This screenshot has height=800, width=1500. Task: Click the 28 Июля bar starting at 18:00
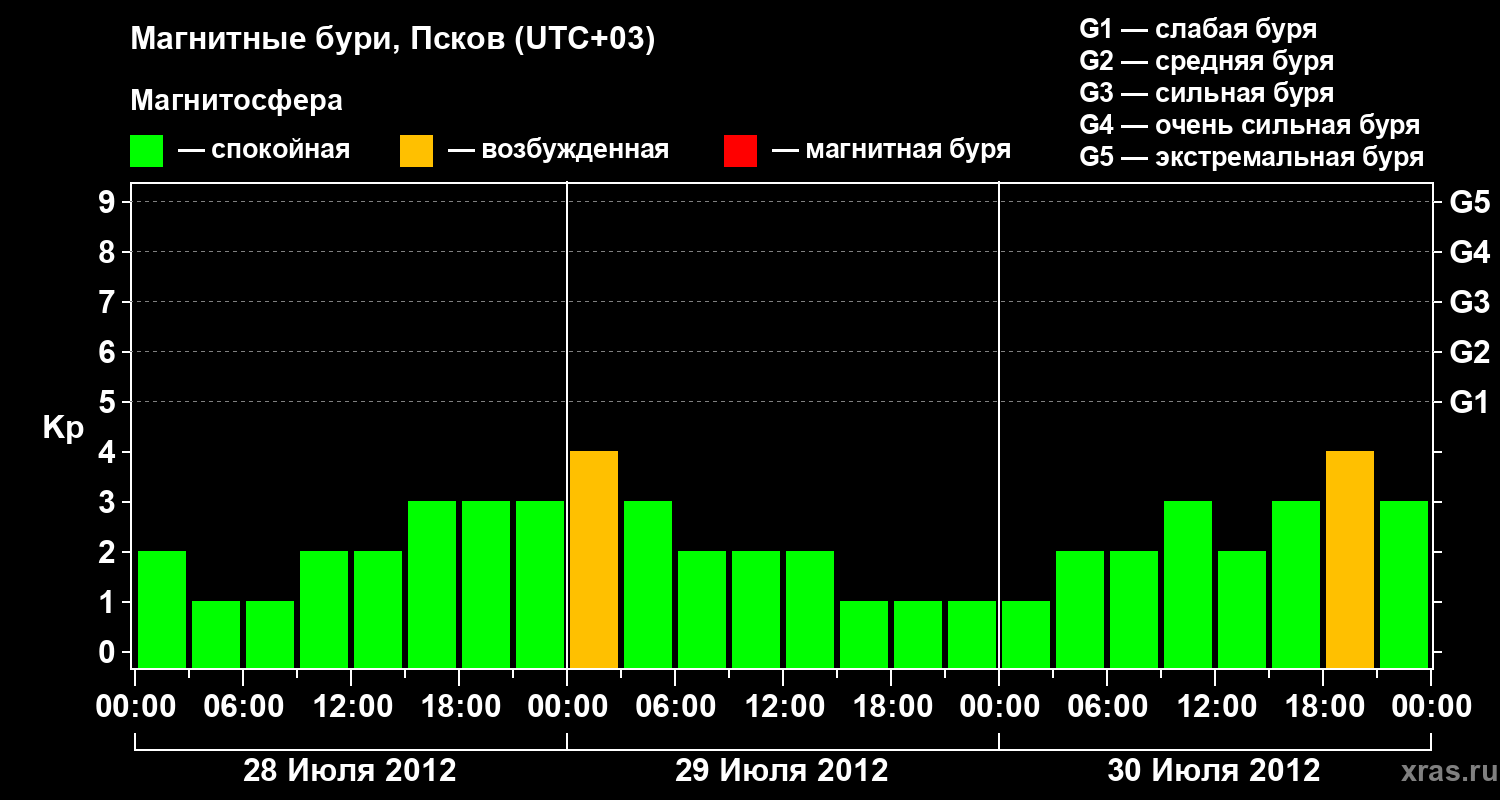coord(486,585)
